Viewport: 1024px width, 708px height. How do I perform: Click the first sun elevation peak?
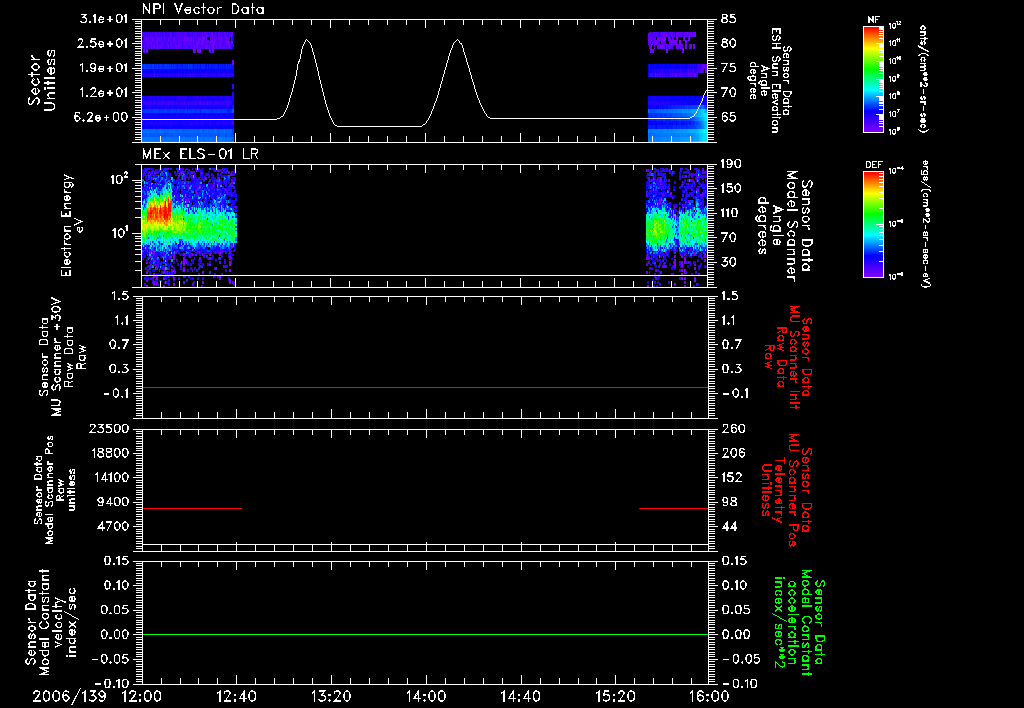click(307, 41)
